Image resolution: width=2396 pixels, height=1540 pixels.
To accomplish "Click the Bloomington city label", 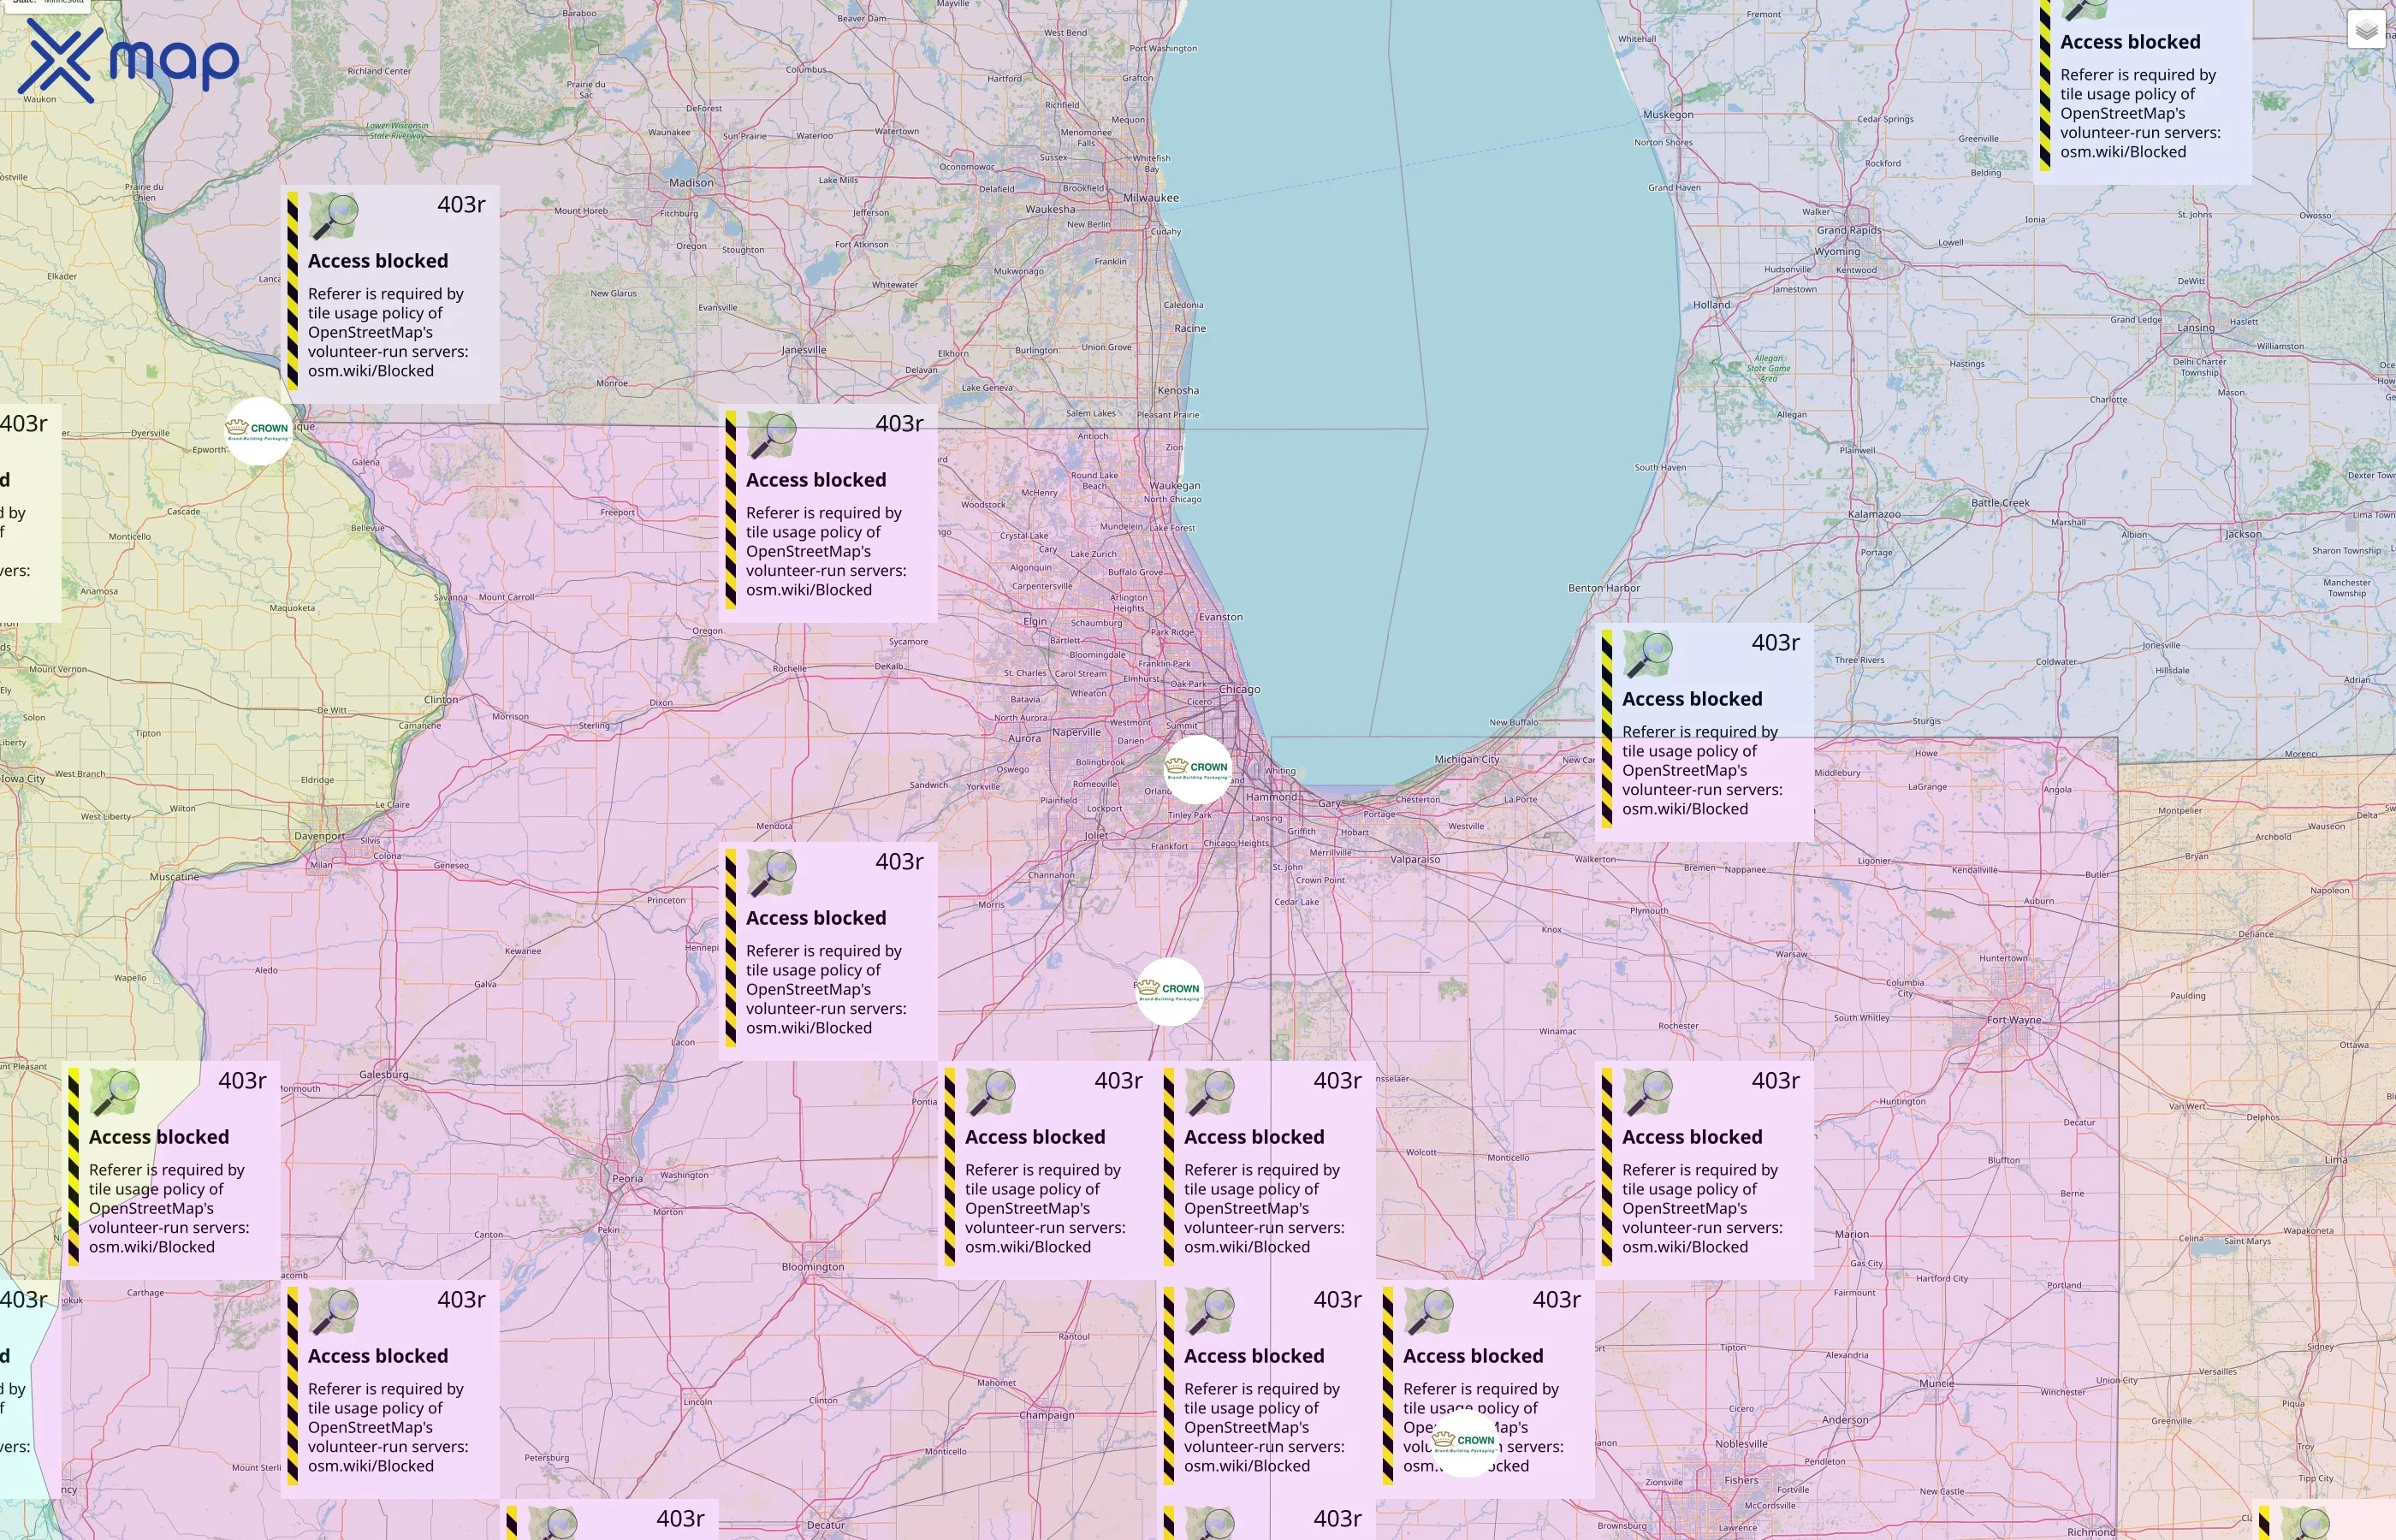I will point(812,1267).
